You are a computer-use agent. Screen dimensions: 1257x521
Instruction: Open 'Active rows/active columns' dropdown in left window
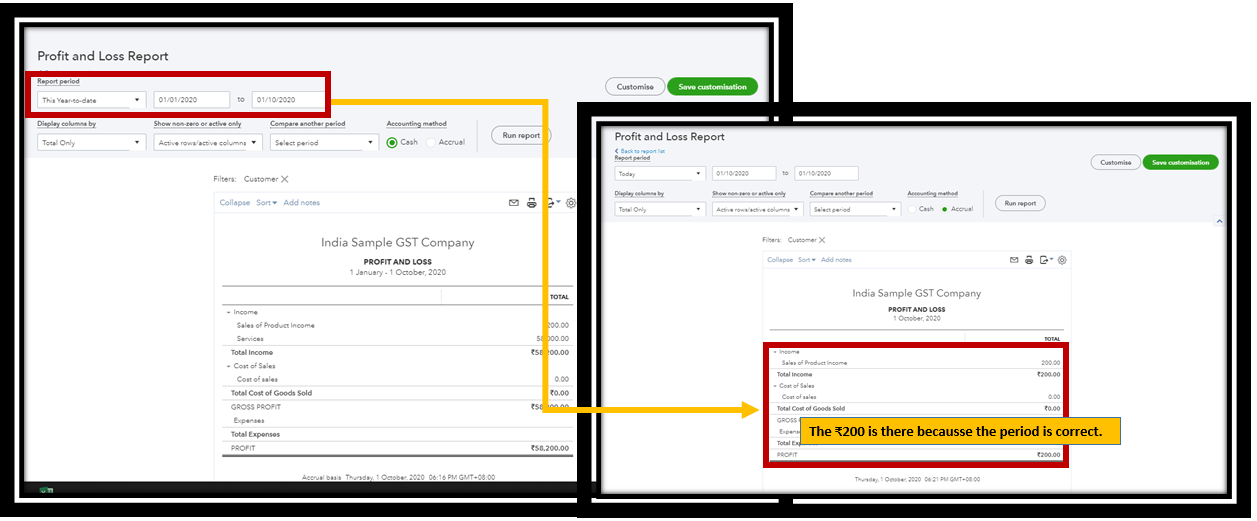(x=208, y=143)
